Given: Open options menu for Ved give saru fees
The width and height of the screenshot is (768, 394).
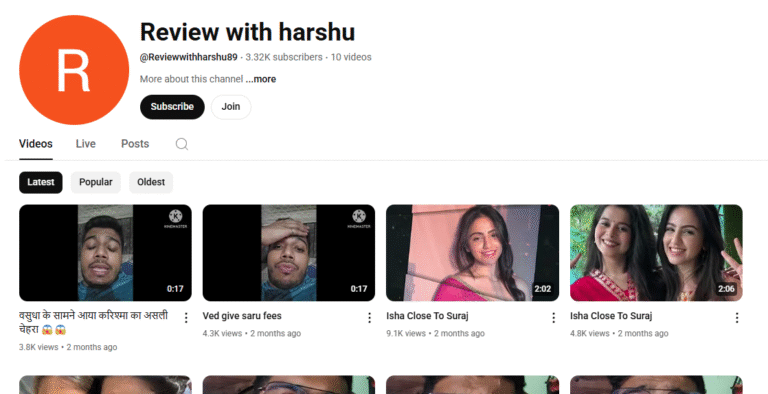Looking at the screenshot, I should point(369,318).
